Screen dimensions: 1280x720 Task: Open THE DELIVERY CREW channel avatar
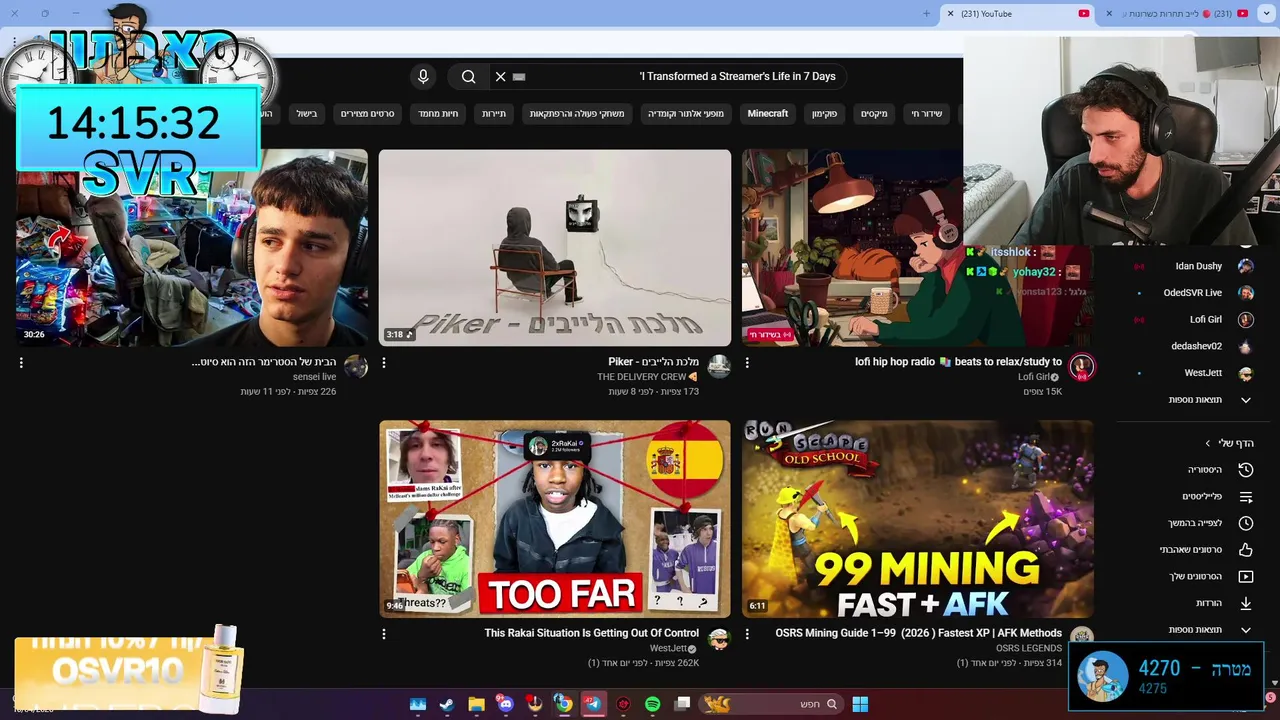tap(719, 367)
